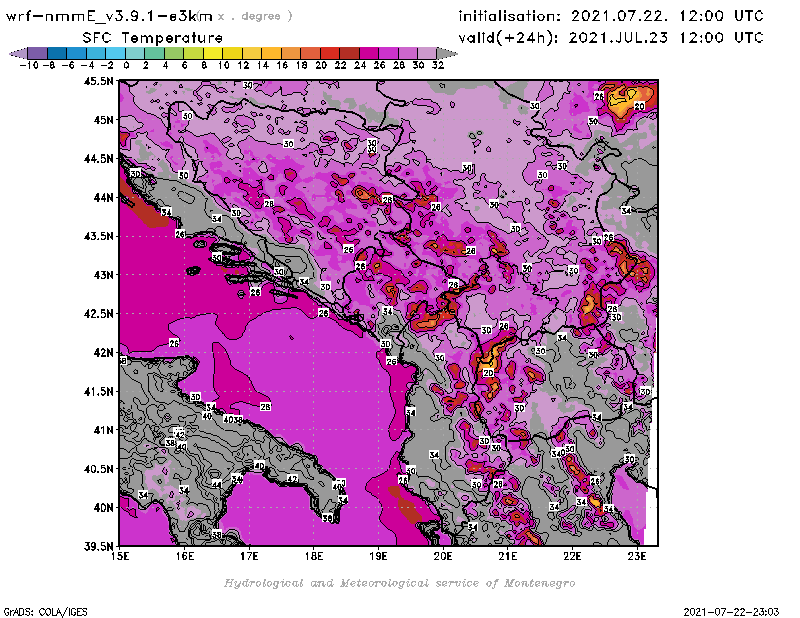Pick the light green 4 to 6 legend swatch
800x618 pixels.
173,54
